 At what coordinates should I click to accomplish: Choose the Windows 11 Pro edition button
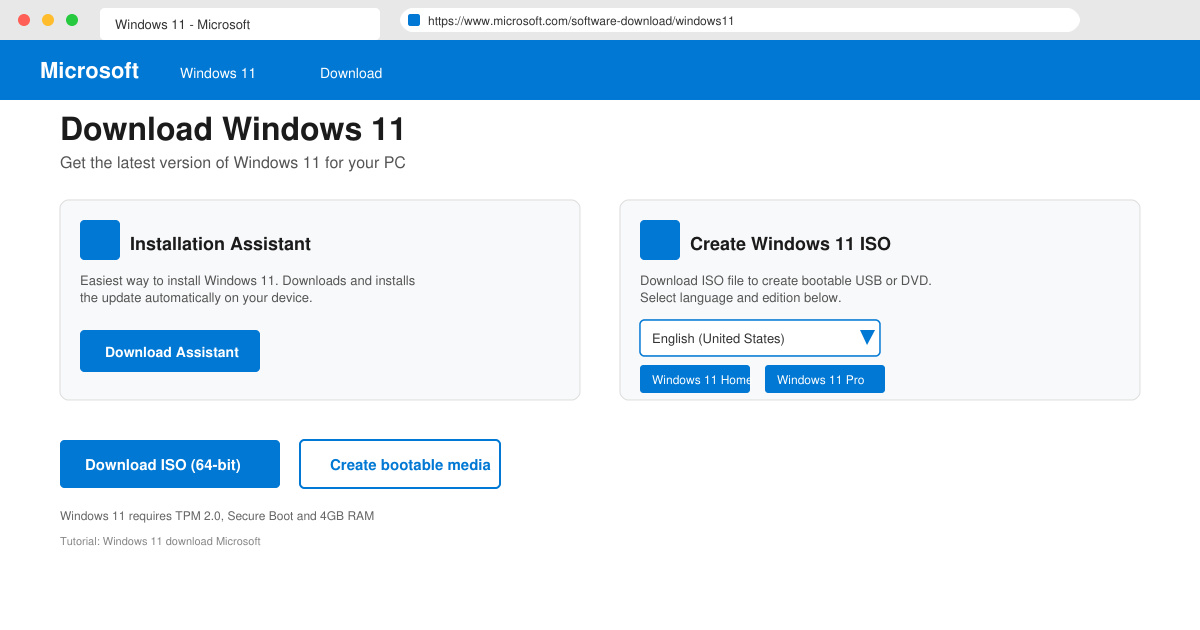click(825, 379)
